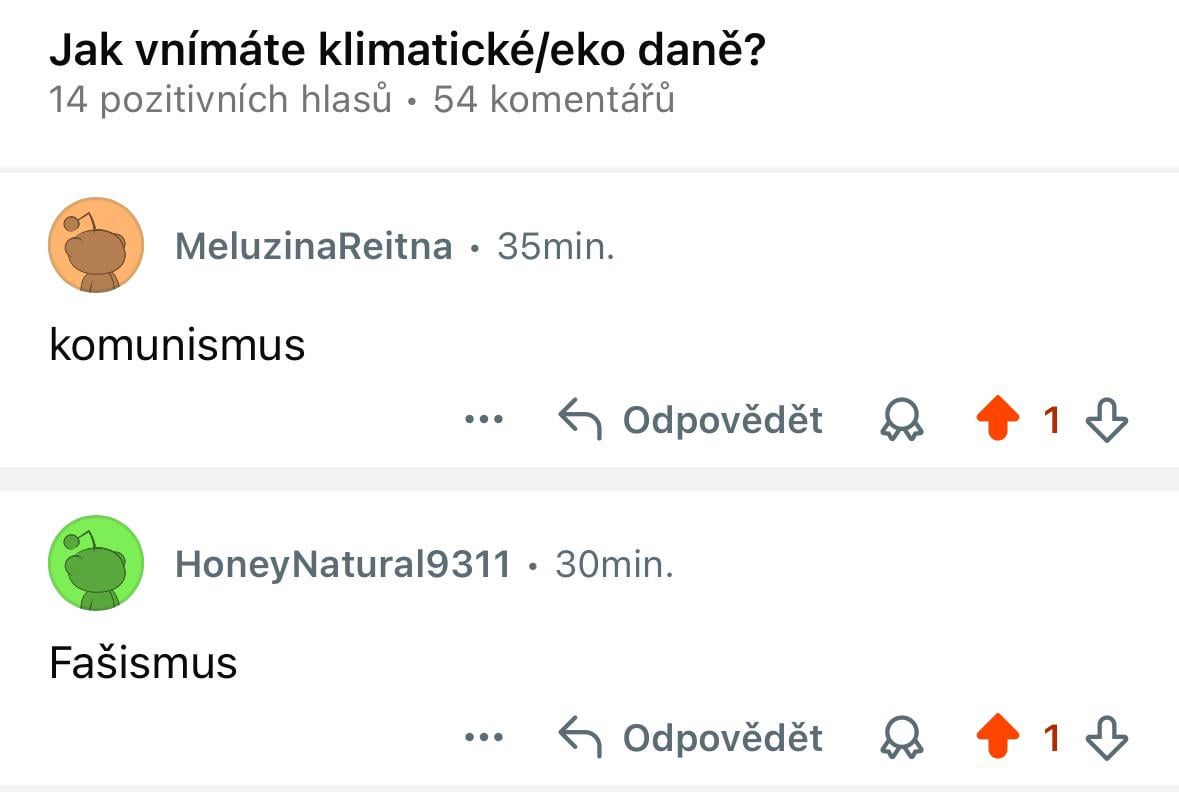Screen dimensions: 1179x792
Task: Click MeluzinaReitna's orange avatar
Action: (x=95, y=245)
